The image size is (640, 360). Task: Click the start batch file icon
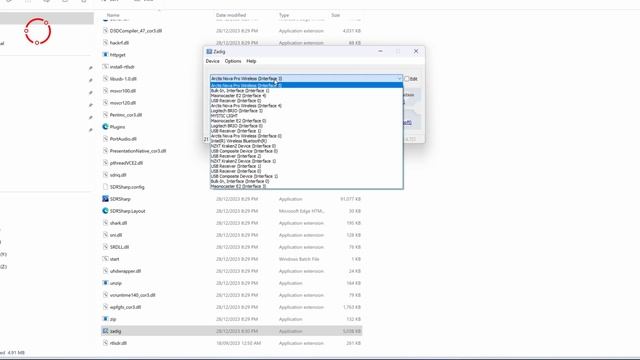[105, 259]
